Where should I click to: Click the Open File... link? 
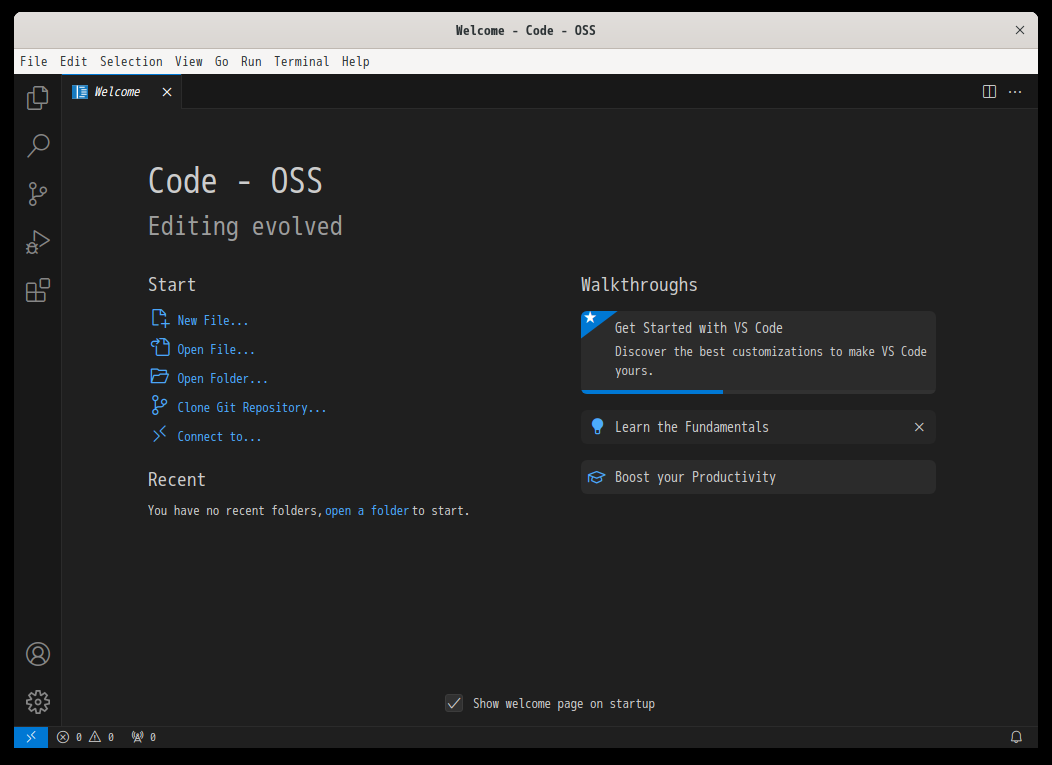pos(216,350)
